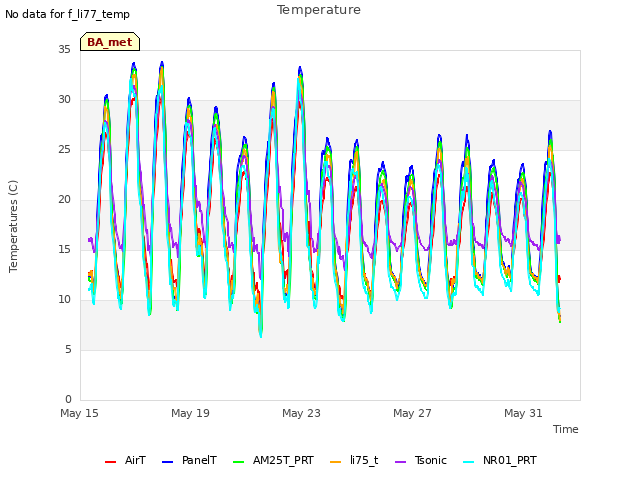Click the BA_met annotation label

(110, 42)
